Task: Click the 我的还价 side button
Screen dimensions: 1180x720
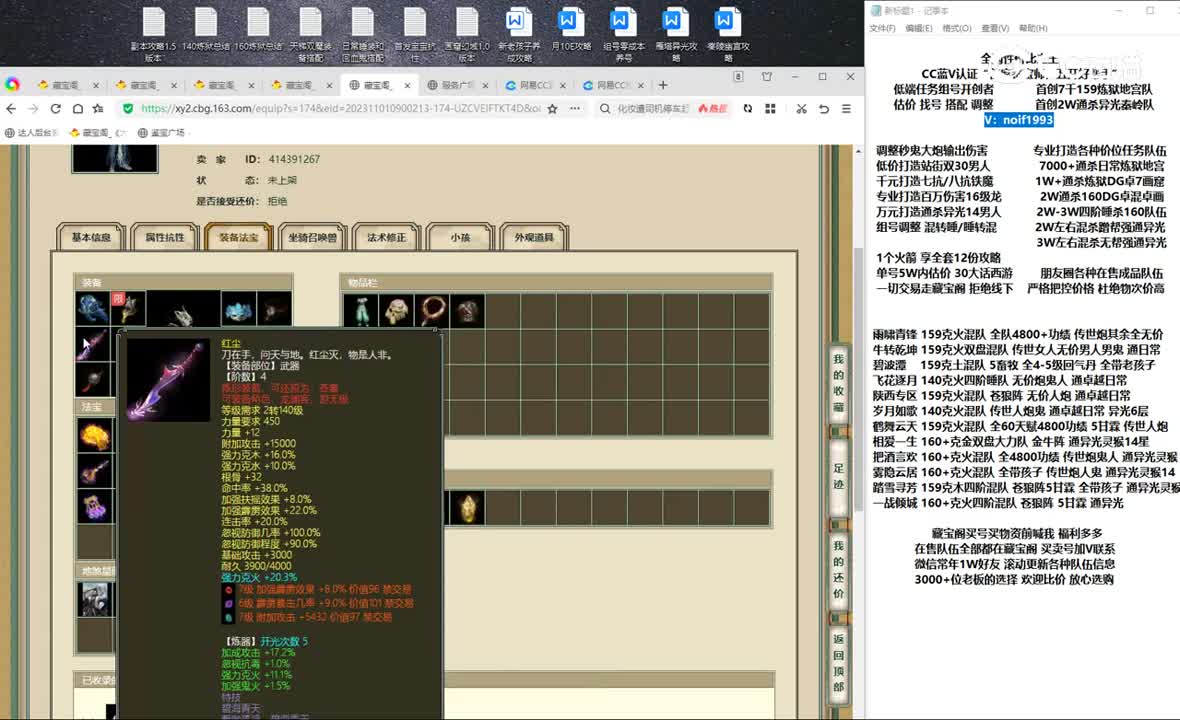Action: pos(838,570)
